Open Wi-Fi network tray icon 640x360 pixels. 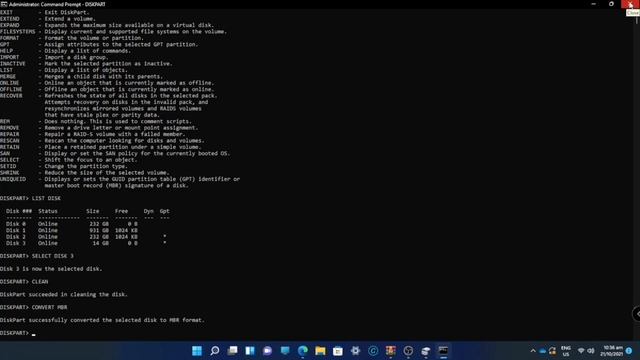point(581,351)
